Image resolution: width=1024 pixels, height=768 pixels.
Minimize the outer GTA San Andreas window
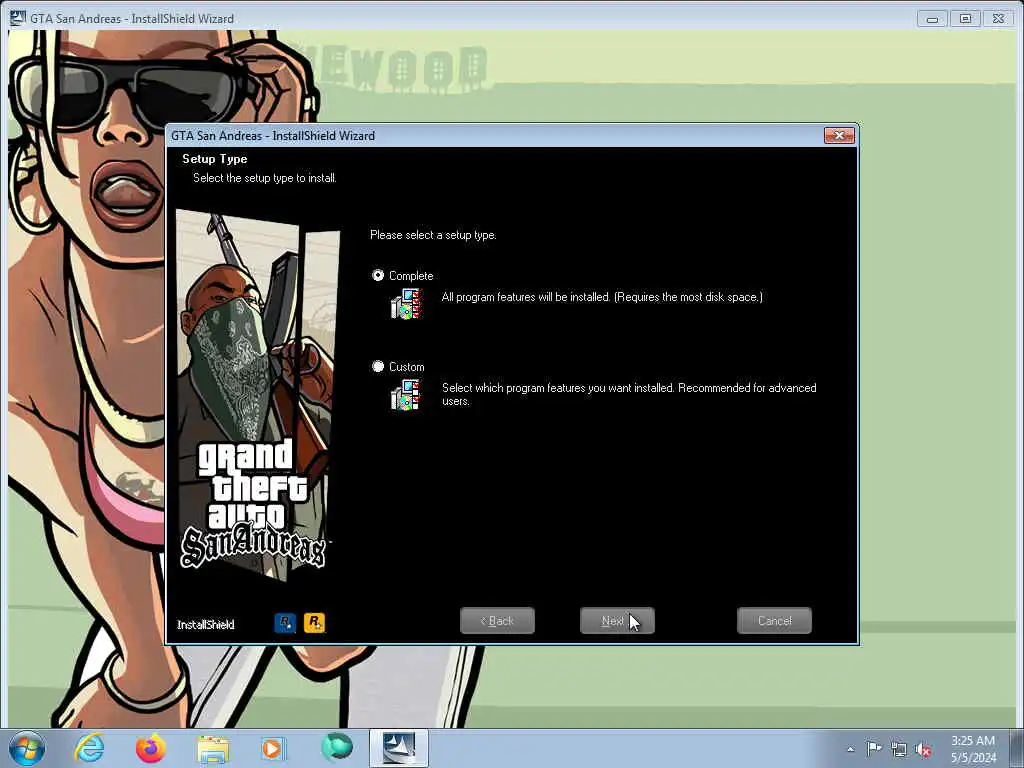click(x=932, y=19)
